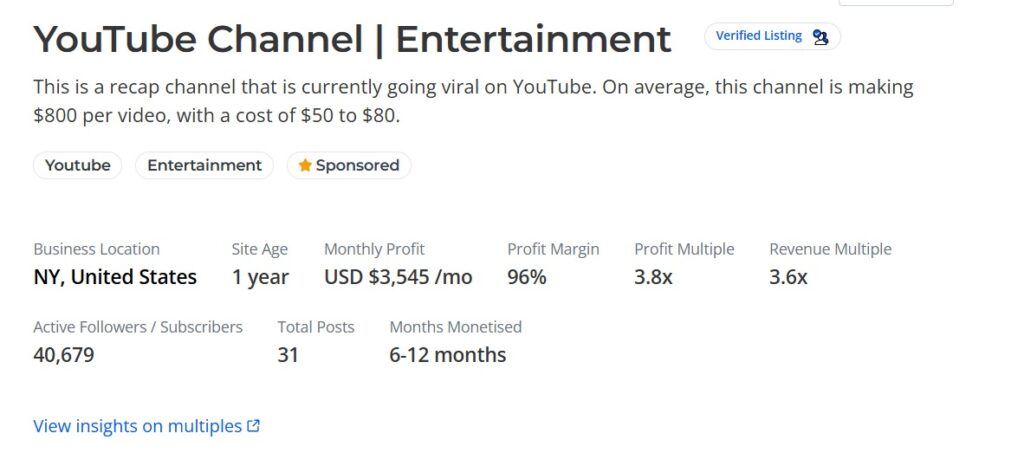The image size is (1024, 472).
Task: Click the Active Followers / Subscribers label
Action: pos(138,327)
